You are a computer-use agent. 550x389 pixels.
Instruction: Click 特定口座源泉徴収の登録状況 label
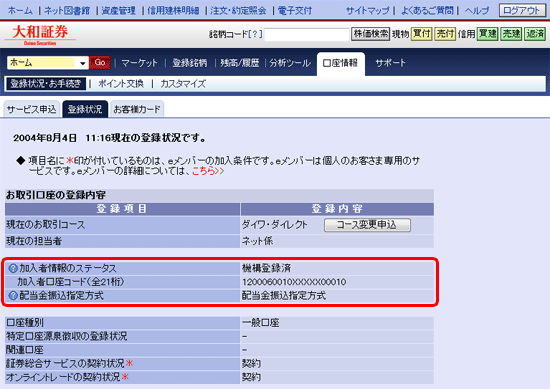[67, 336]
